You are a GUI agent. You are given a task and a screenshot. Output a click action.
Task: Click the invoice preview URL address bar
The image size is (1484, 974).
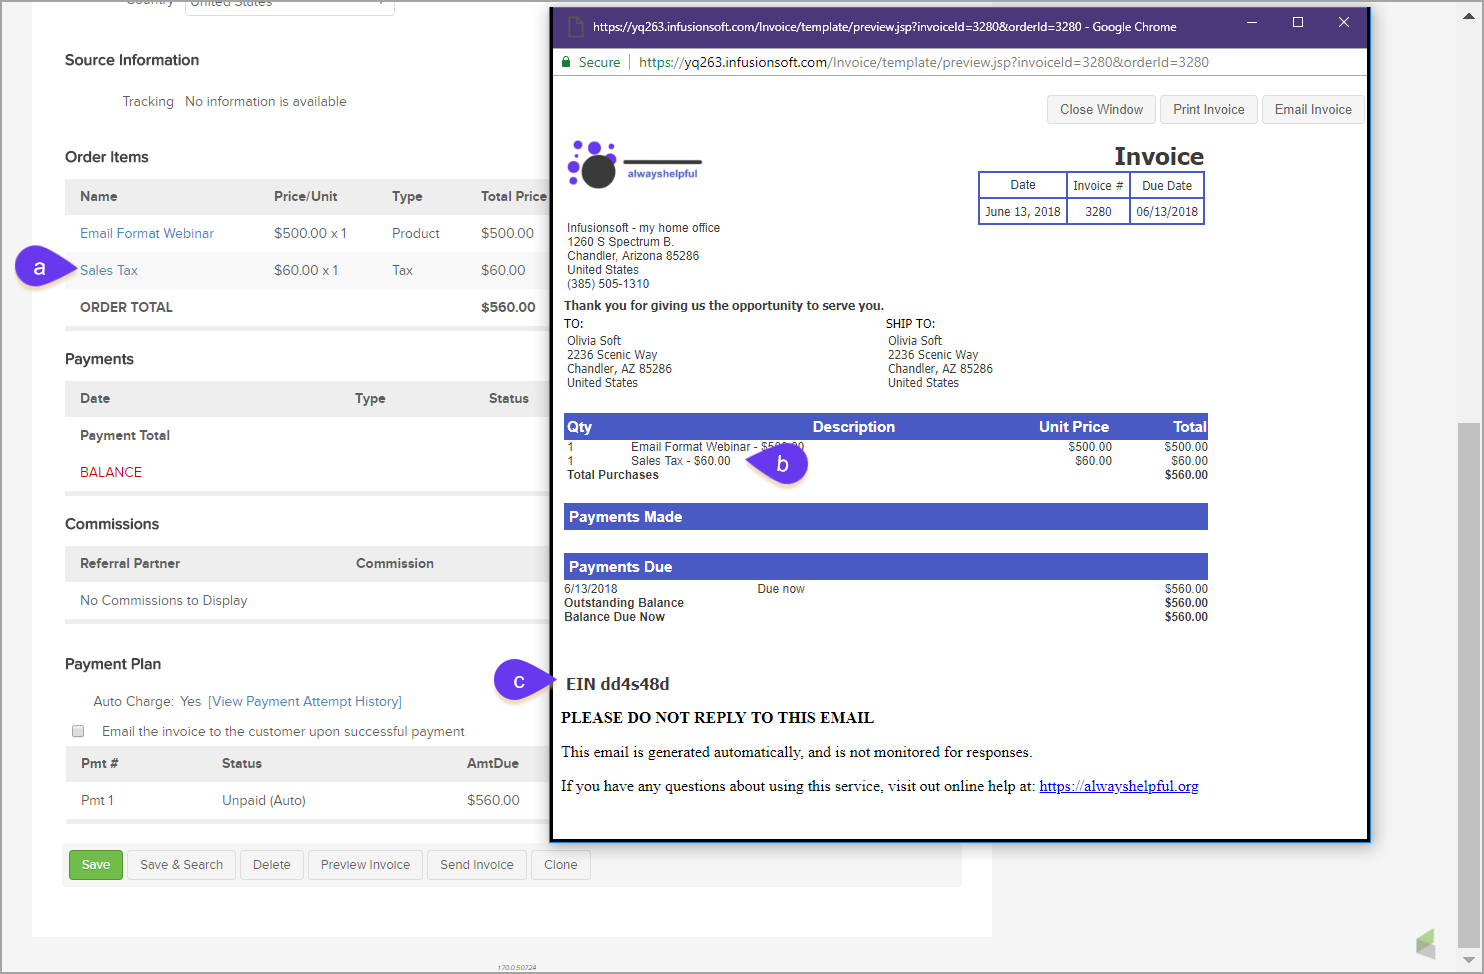[923, 62]
